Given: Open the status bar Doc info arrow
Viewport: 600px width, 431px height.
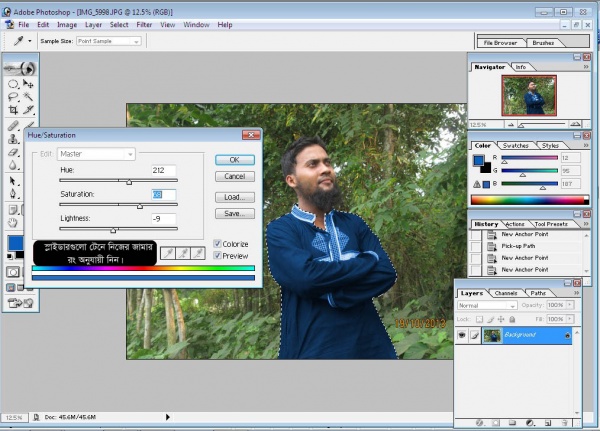Looking at the screenshot, I should click(x=168, y=417).
